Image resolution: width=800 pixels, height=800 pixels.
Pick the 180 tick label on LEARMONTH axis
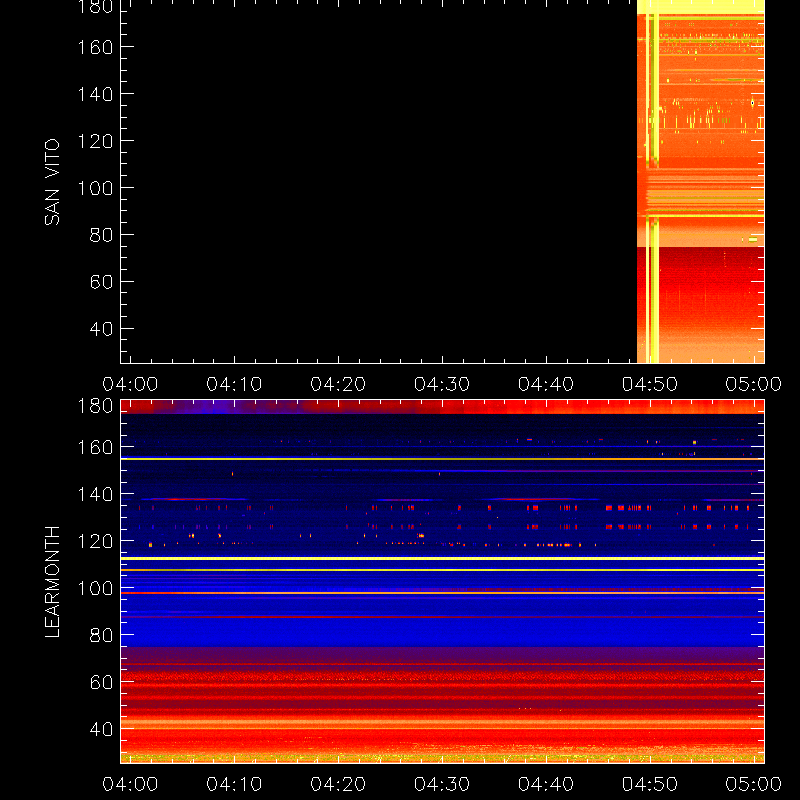(95, 406)
